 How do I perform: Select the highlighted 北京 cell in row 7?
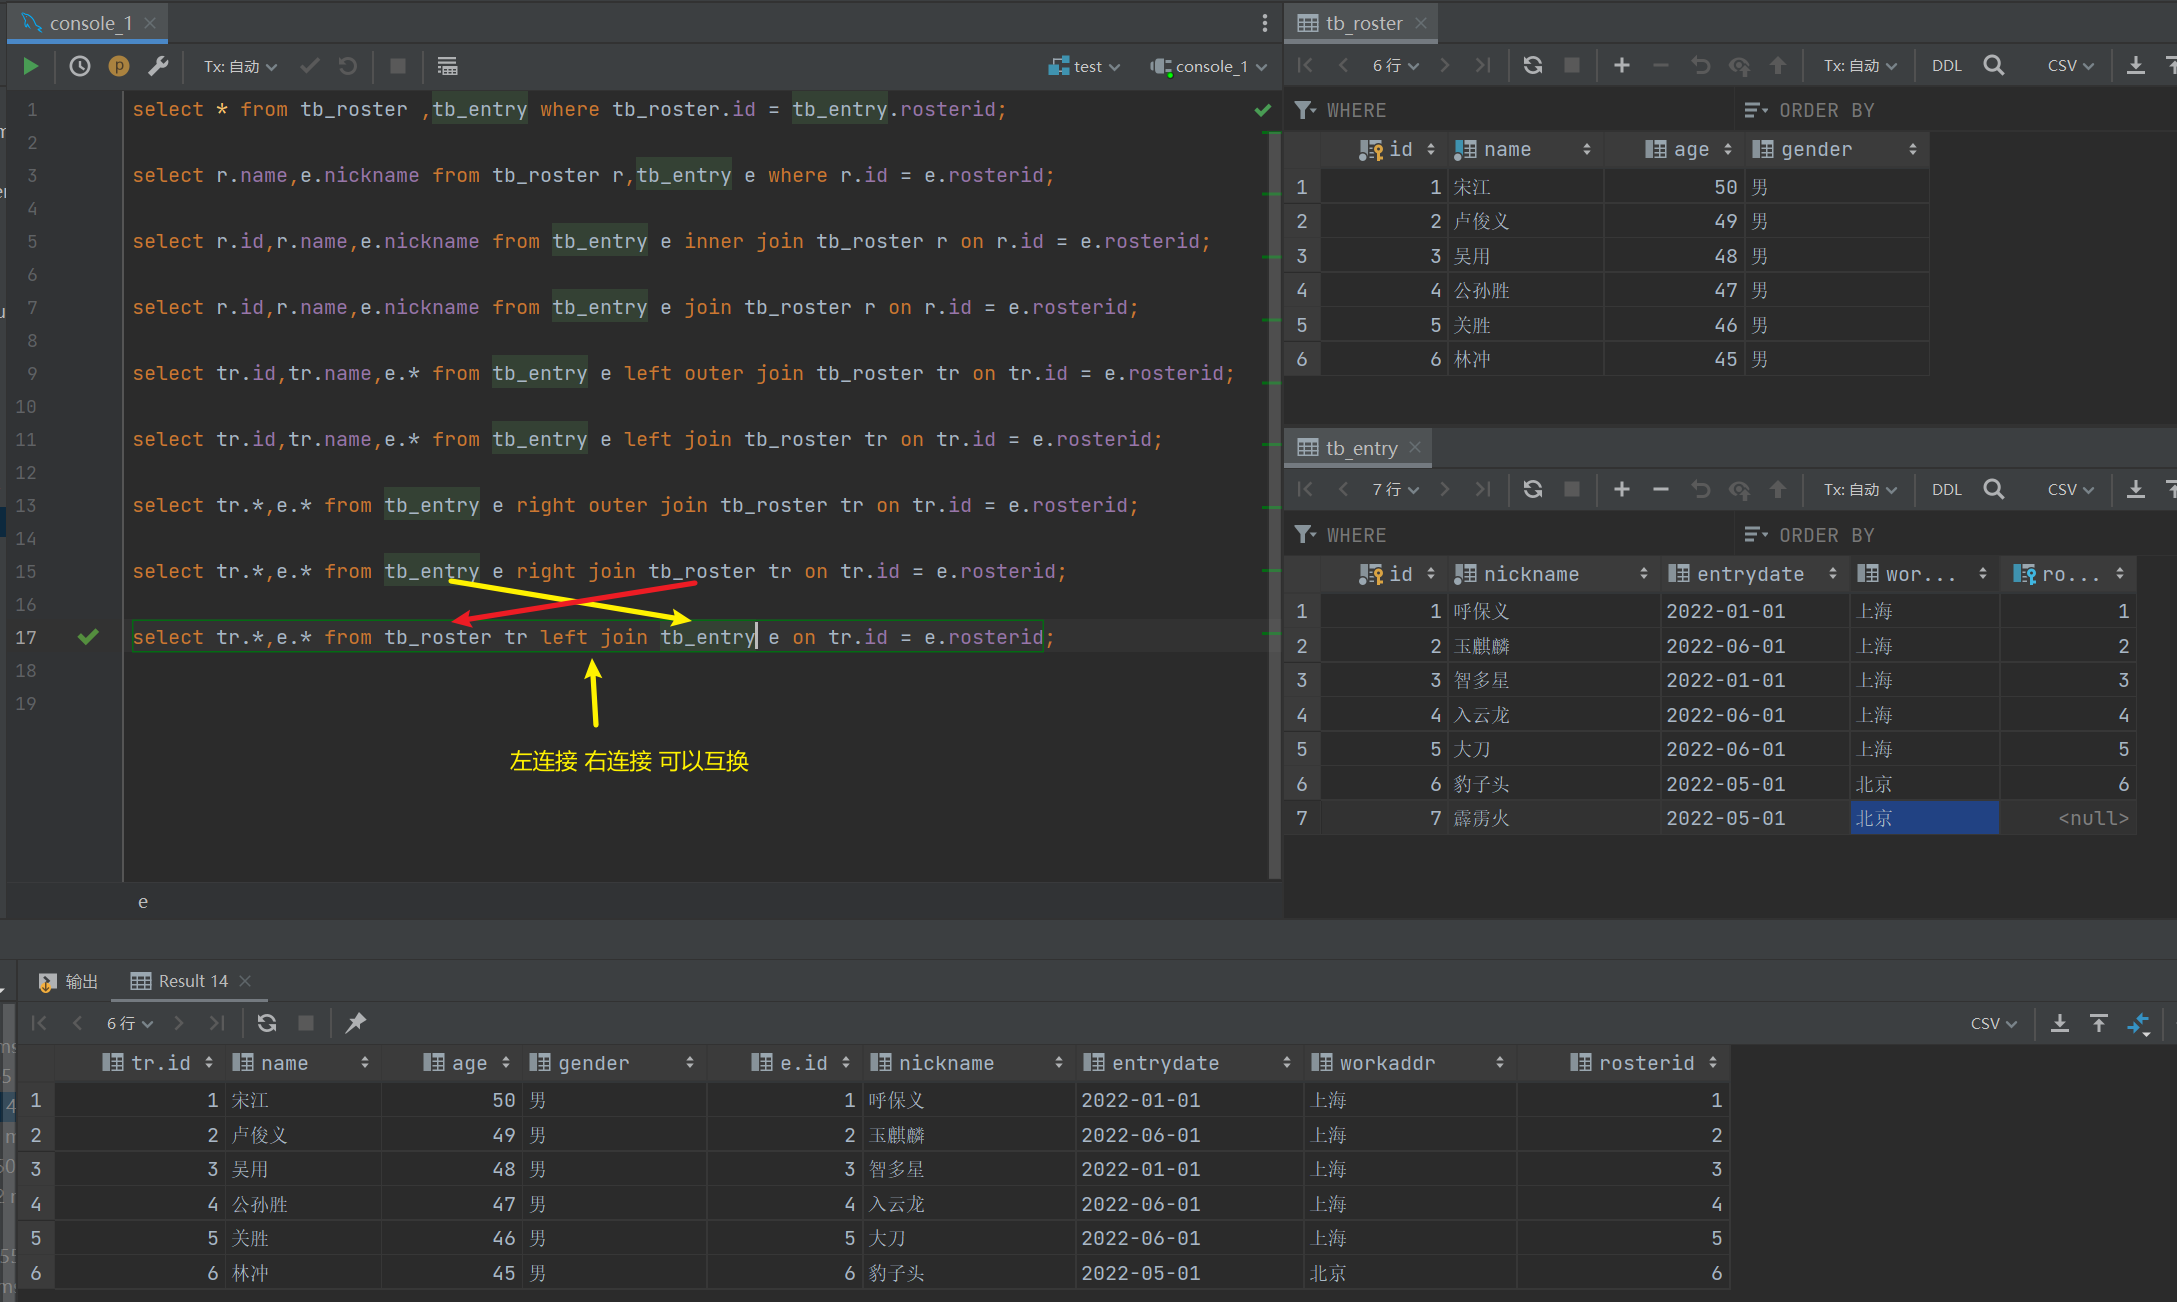tap(1923, 818)
